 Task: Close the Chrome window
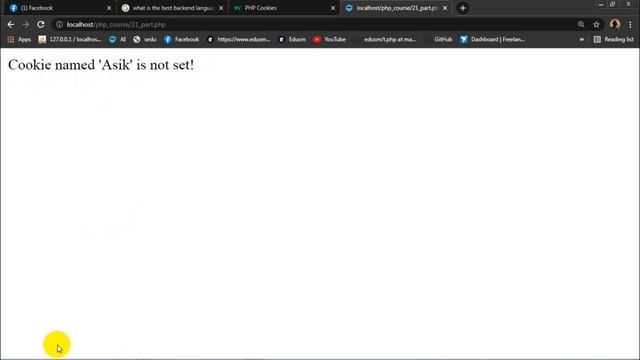pos(628,4)
